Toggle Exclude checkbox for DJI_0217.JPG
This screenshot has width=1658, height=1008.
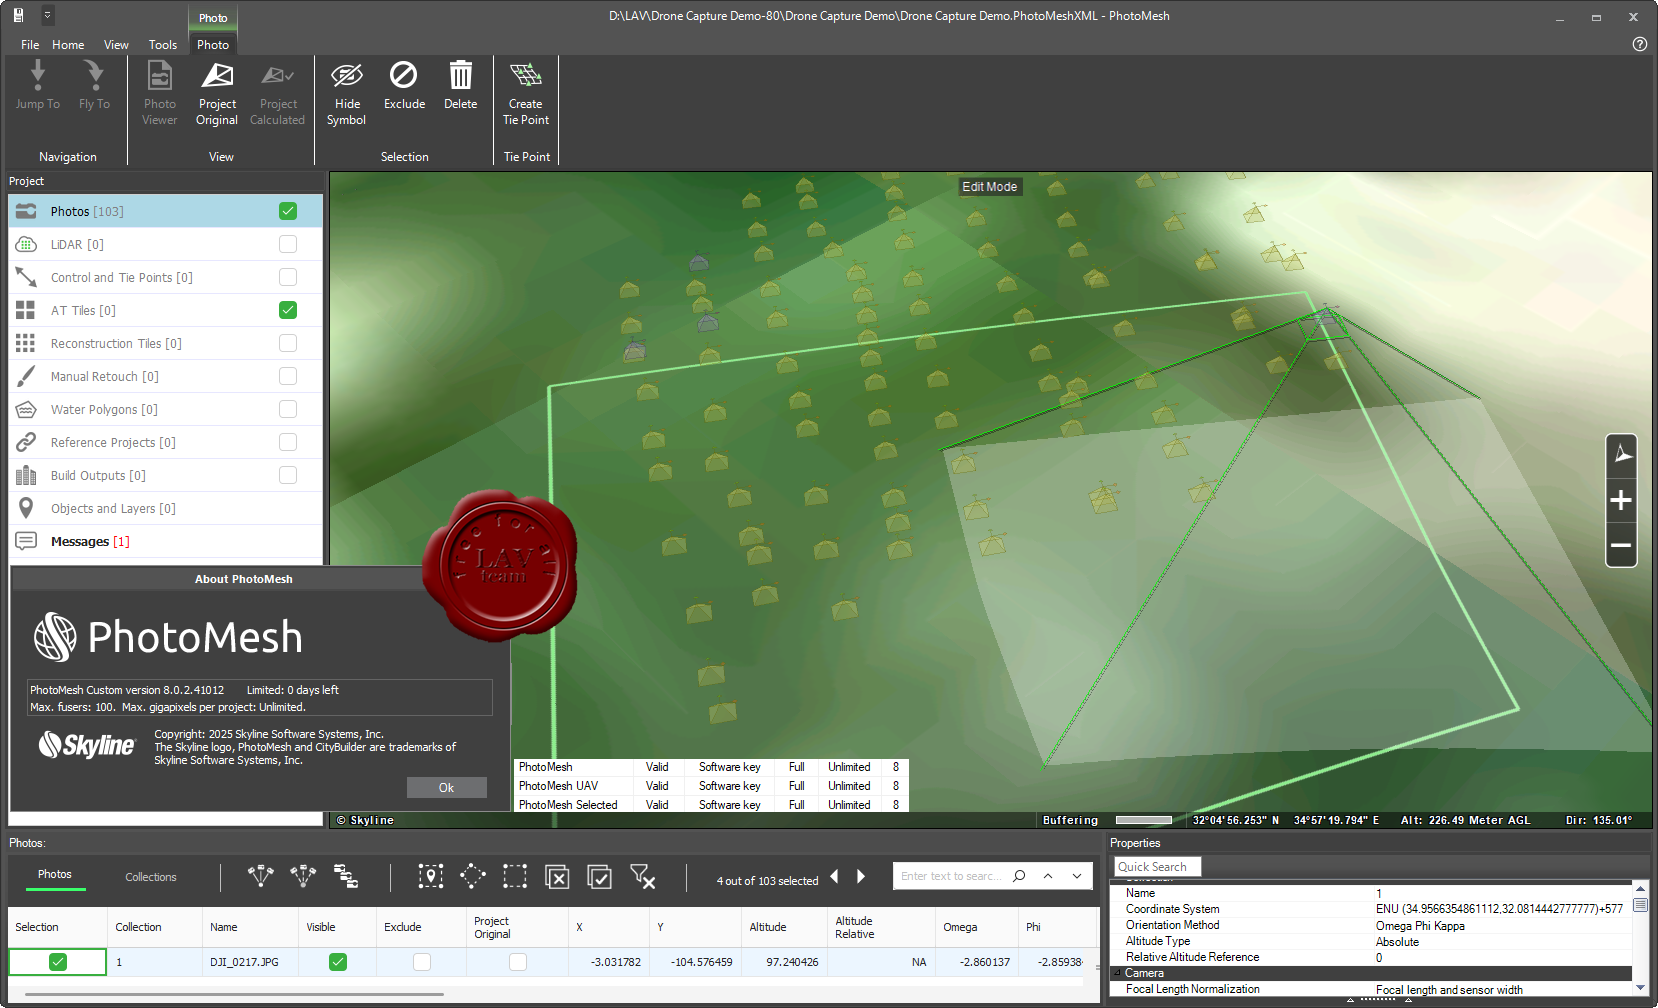point(422,962)
